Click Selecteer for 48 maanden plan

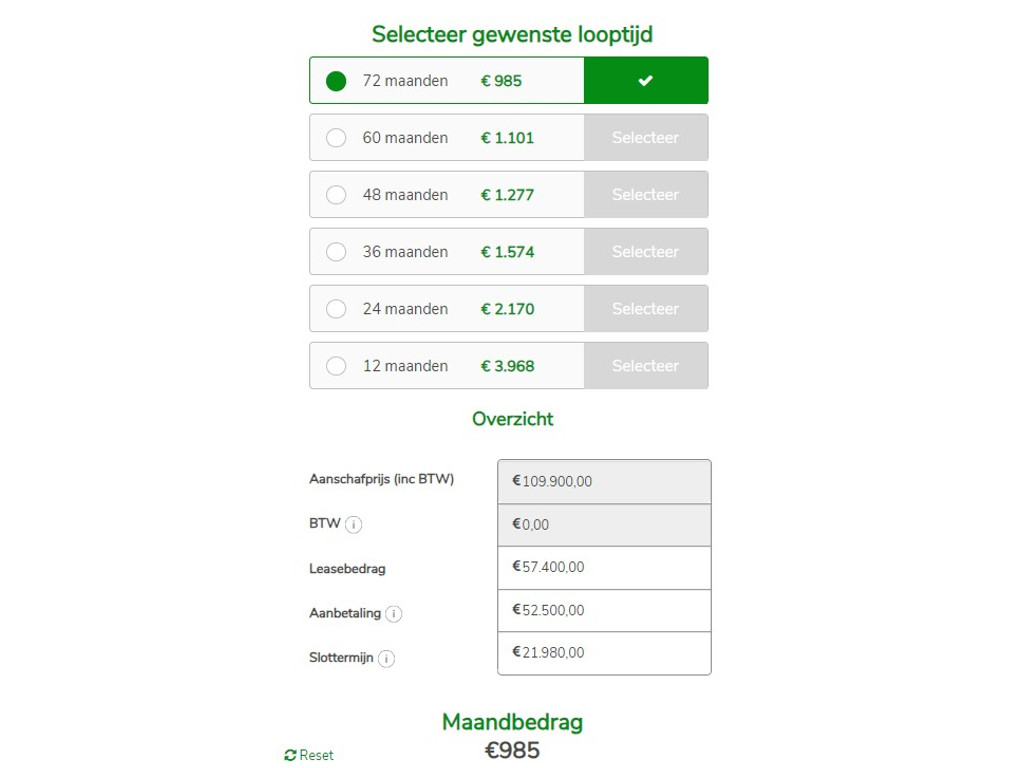point(646,195)
